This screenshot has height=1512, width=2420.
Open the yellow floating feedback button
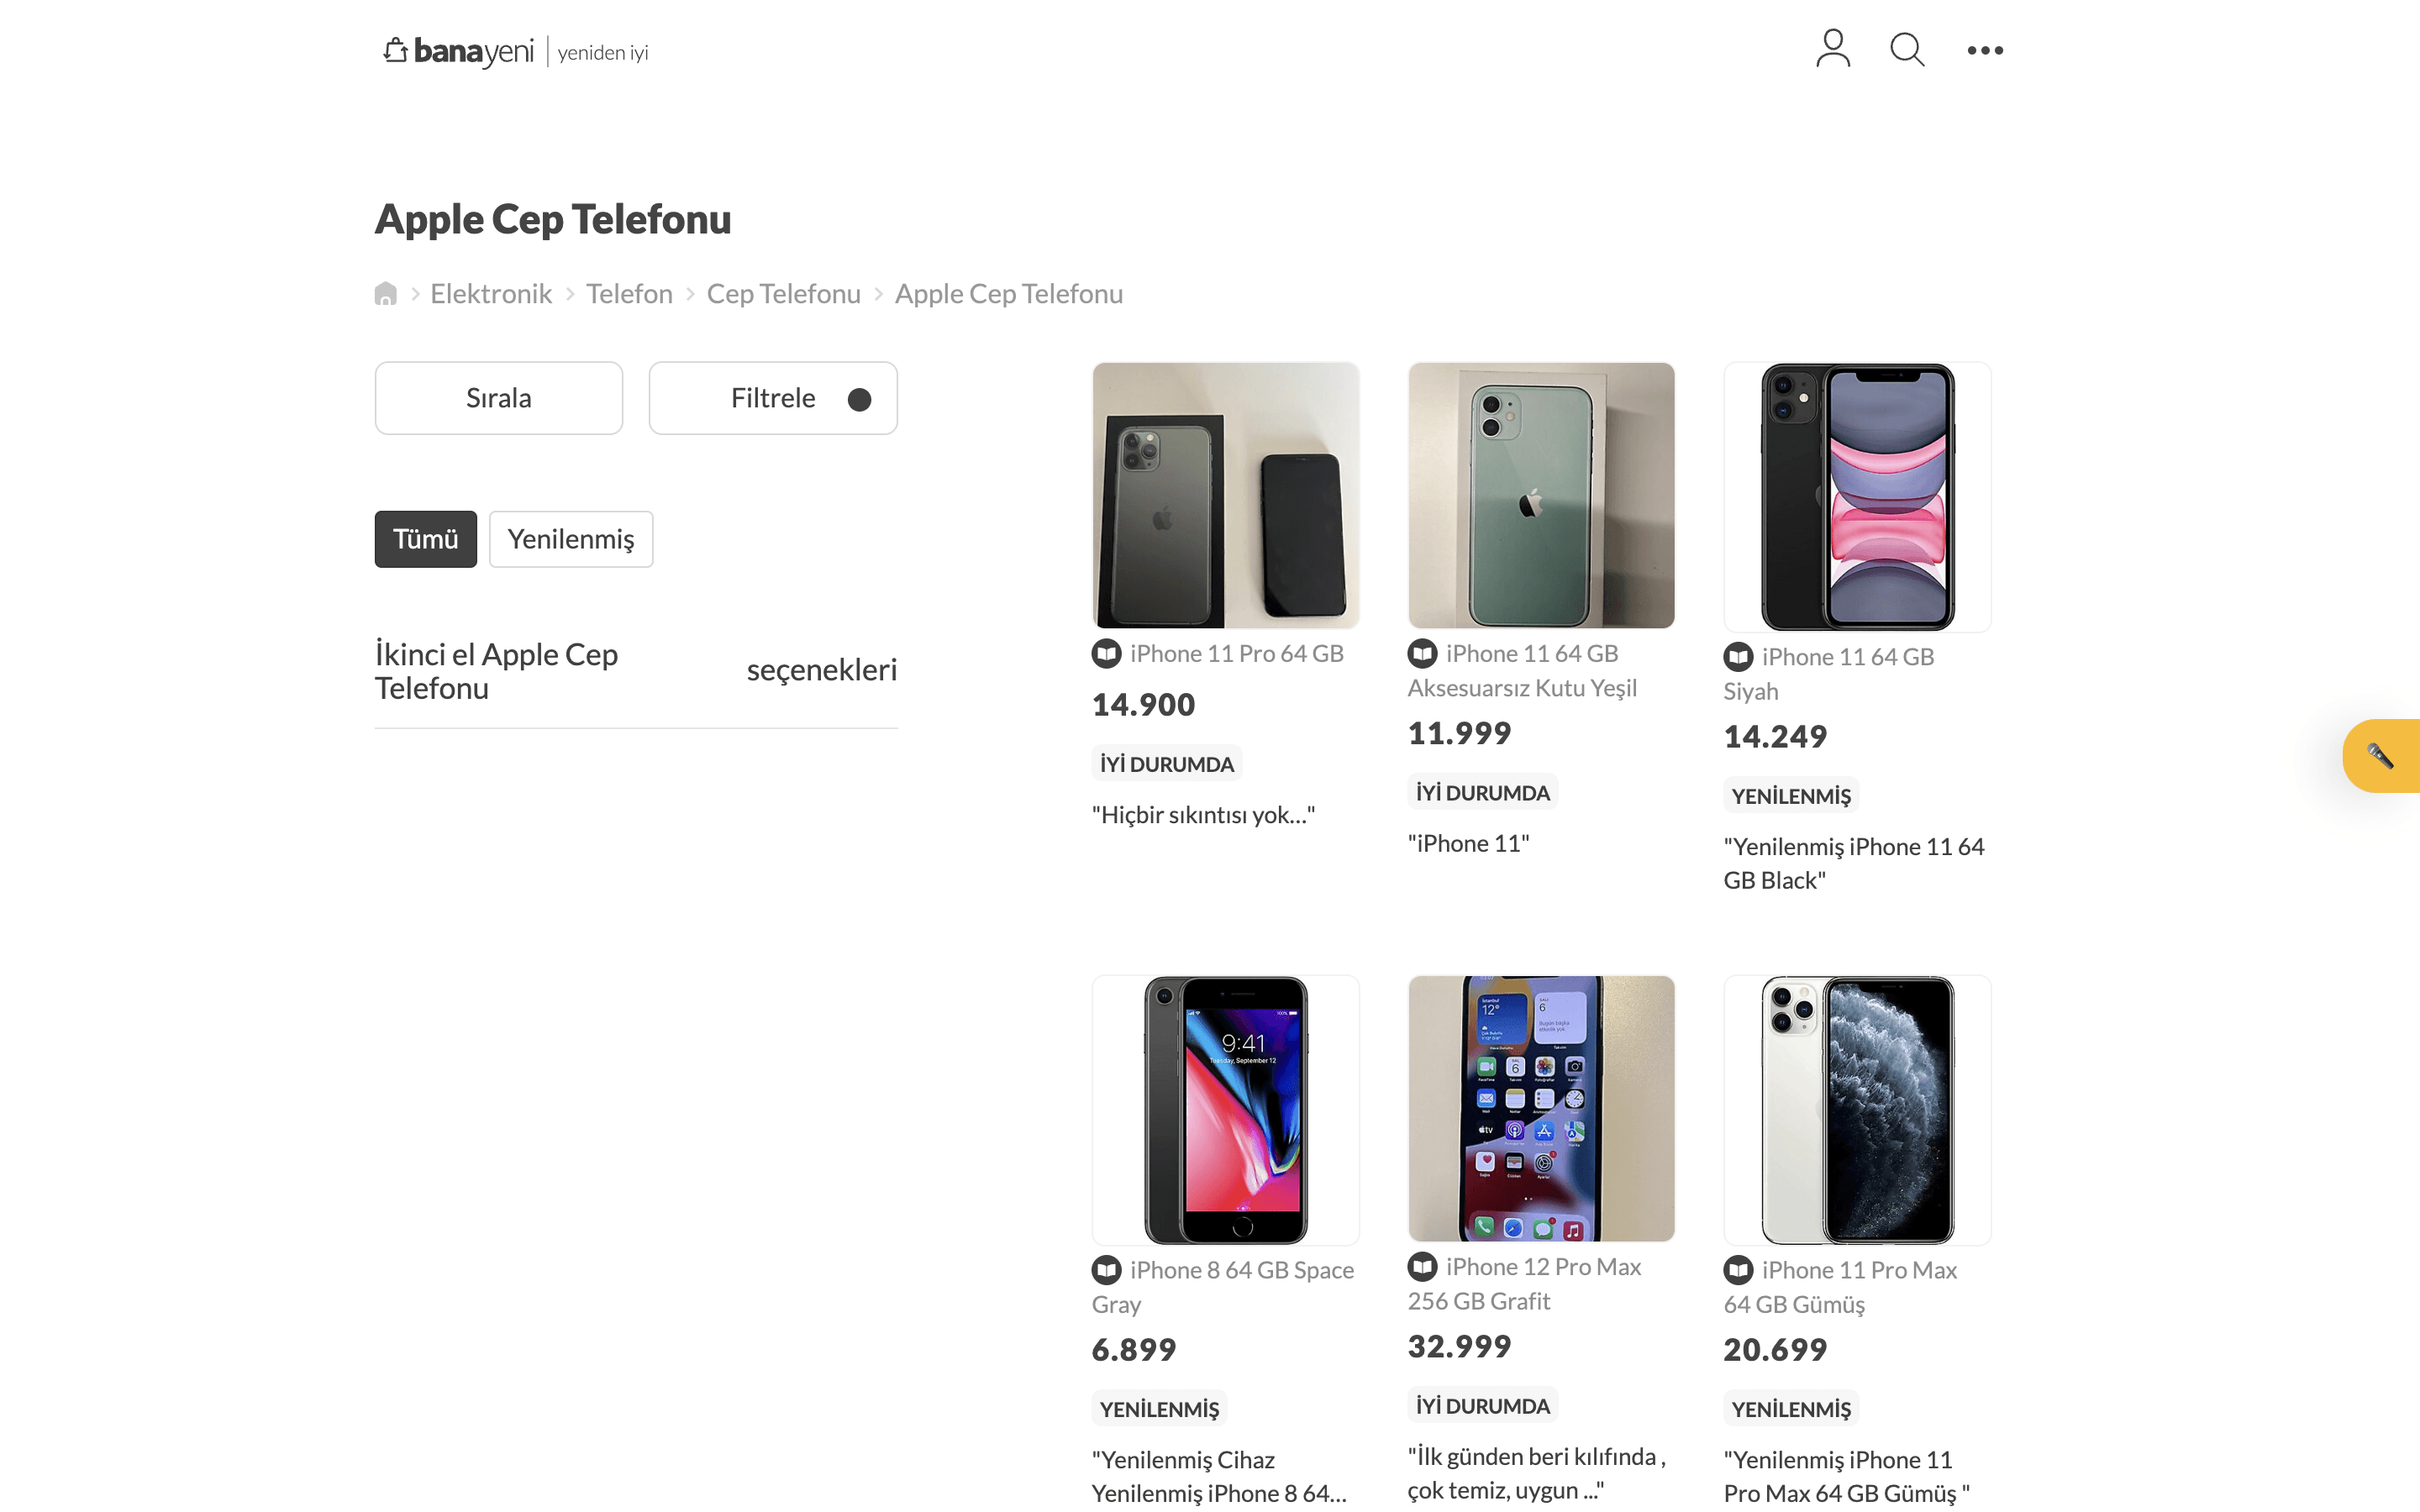2380,756
